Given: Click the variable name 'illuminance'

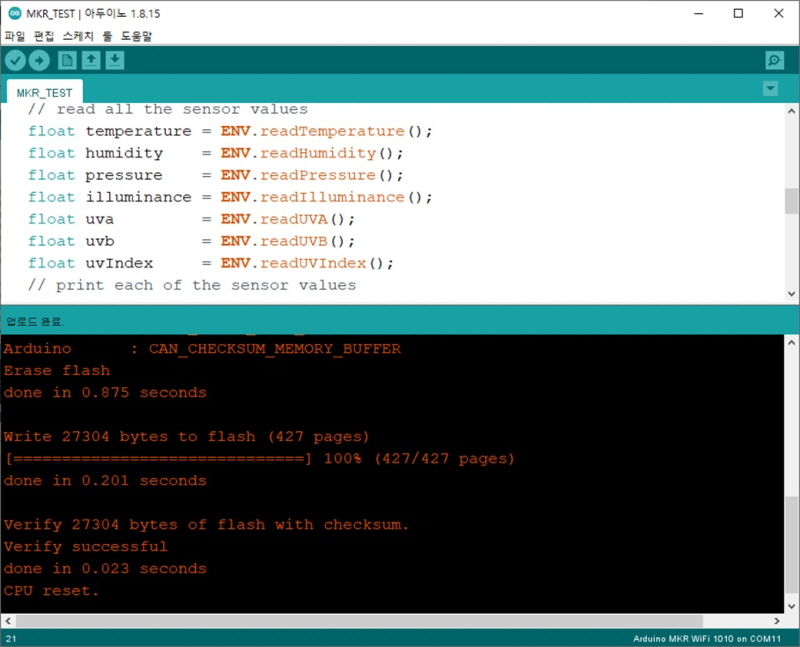Looking at the screenshot, I should pos(138,197).
